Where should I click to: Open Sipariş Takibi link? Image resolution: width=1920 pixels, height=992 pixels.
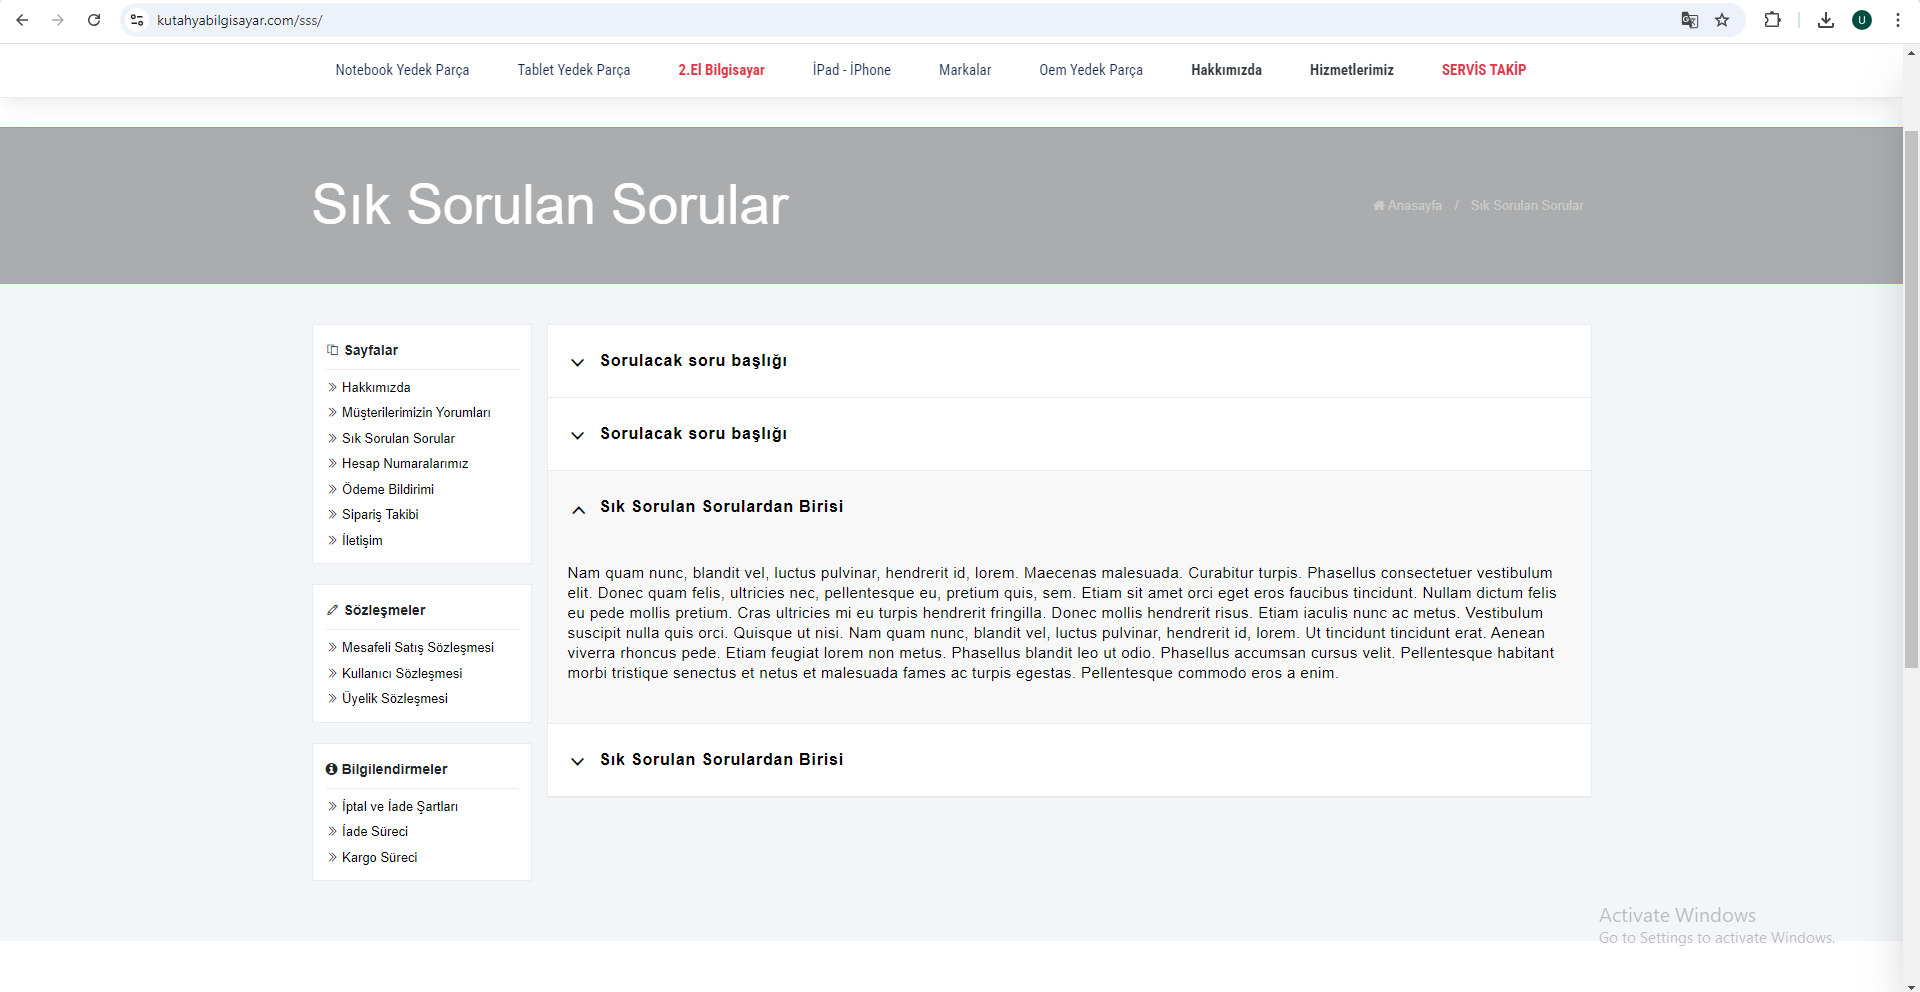click(x=380, y=514)
